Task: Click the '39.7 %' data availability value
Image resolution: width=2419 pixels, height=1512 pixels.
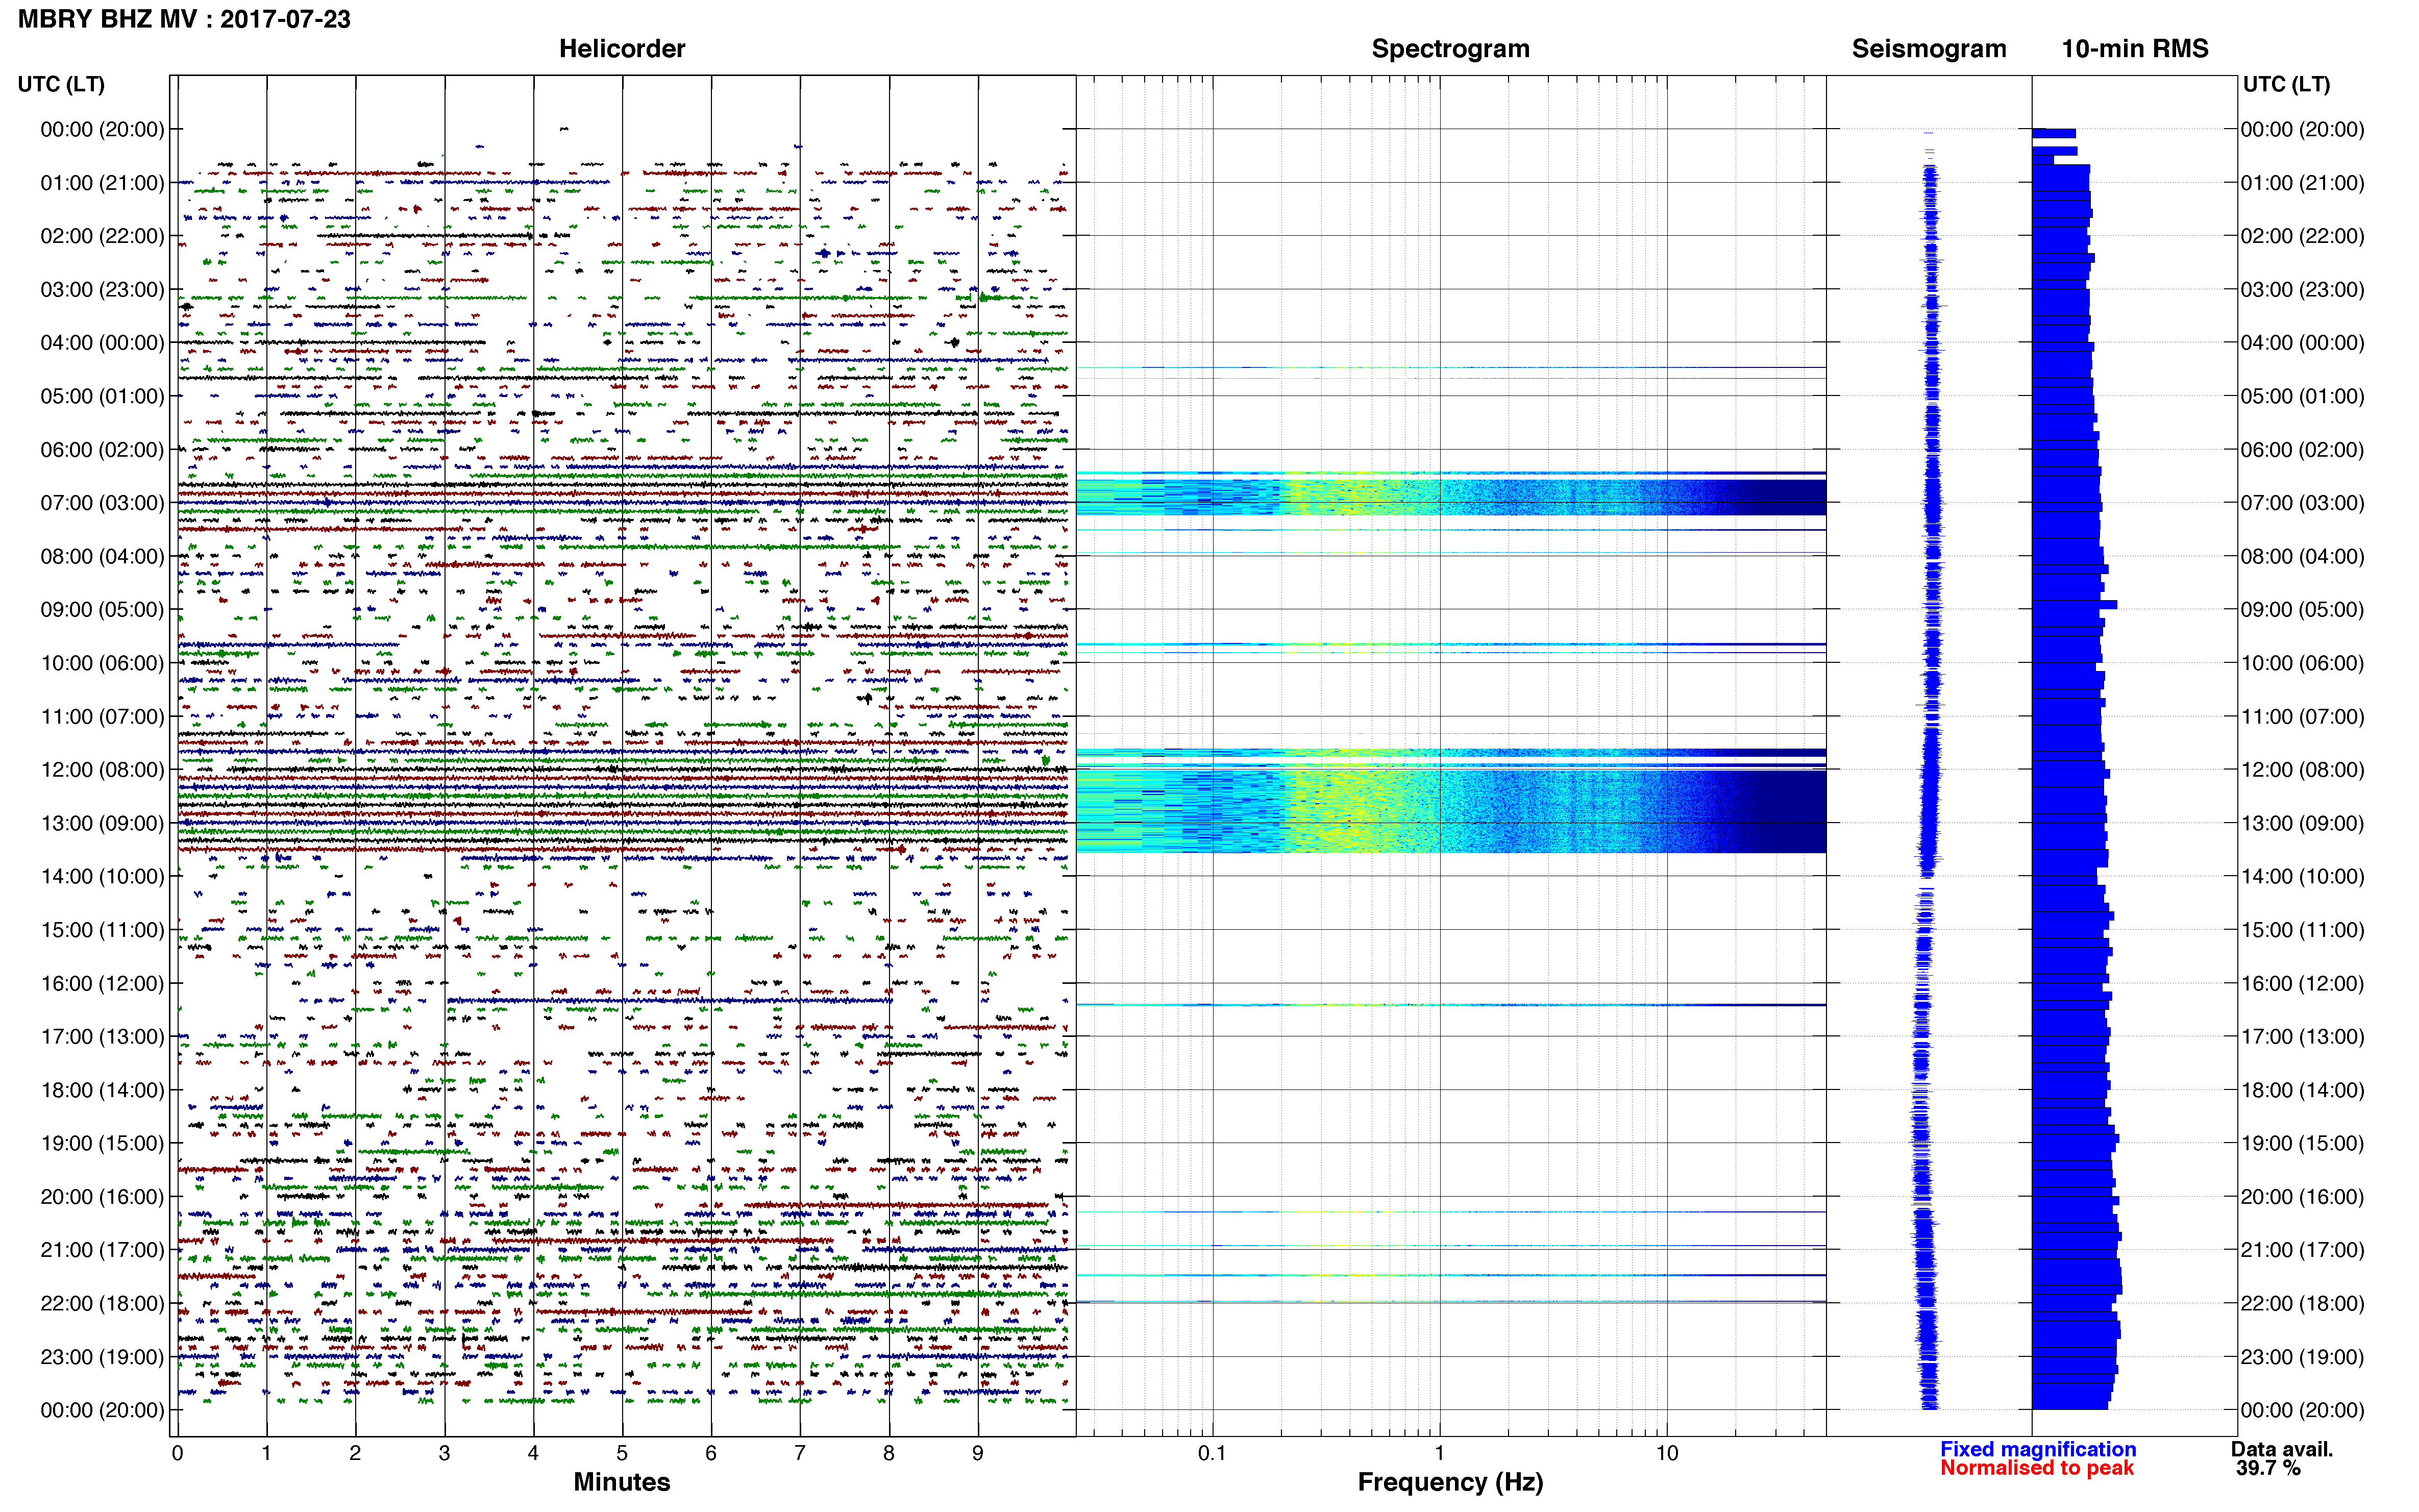Action: pyautogui.click(x=2268, y=1468)
